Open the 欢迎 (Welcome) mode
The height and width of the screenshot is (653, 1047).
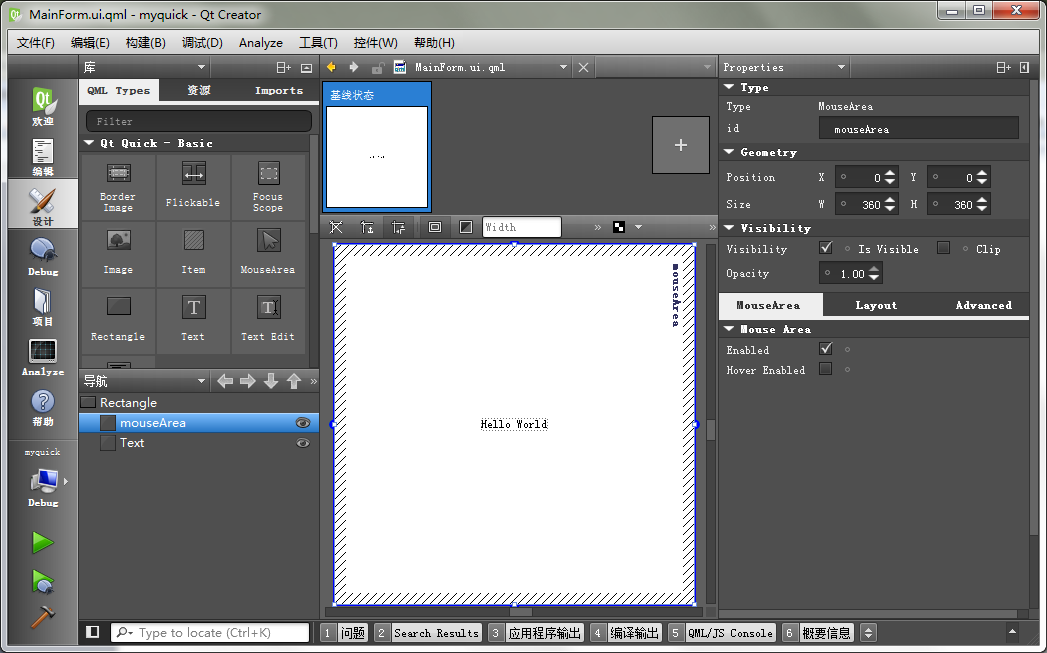[x=43, y=107]
